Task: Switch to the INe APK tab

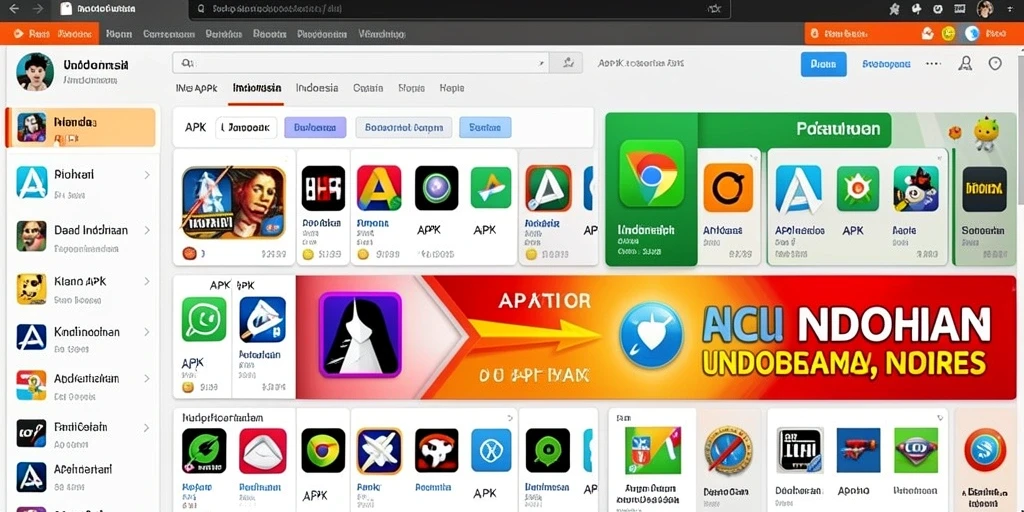Action: (196, 88)
